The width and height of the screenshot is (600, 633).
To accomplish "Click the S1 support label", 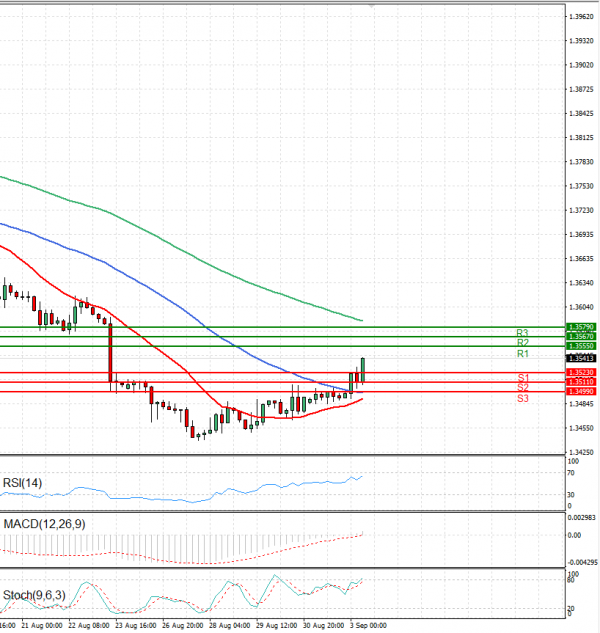I will tap(523, 377).
